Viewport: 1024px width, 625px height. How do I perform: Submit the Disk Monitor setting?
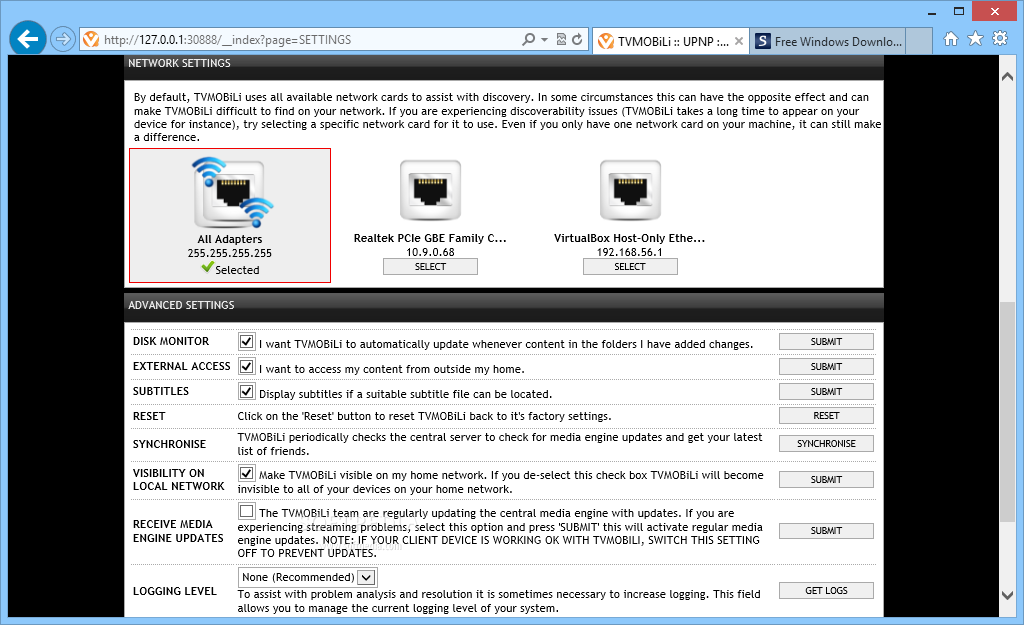pyautogui.click(x=826, y=342)
